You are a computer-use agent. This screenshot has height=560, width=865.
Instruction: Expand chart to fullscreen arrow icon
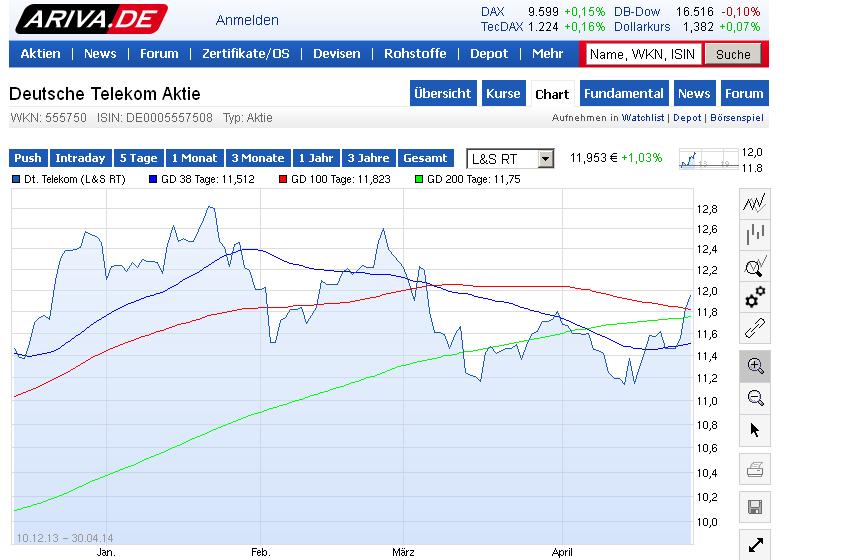click(x=755, y=546)
